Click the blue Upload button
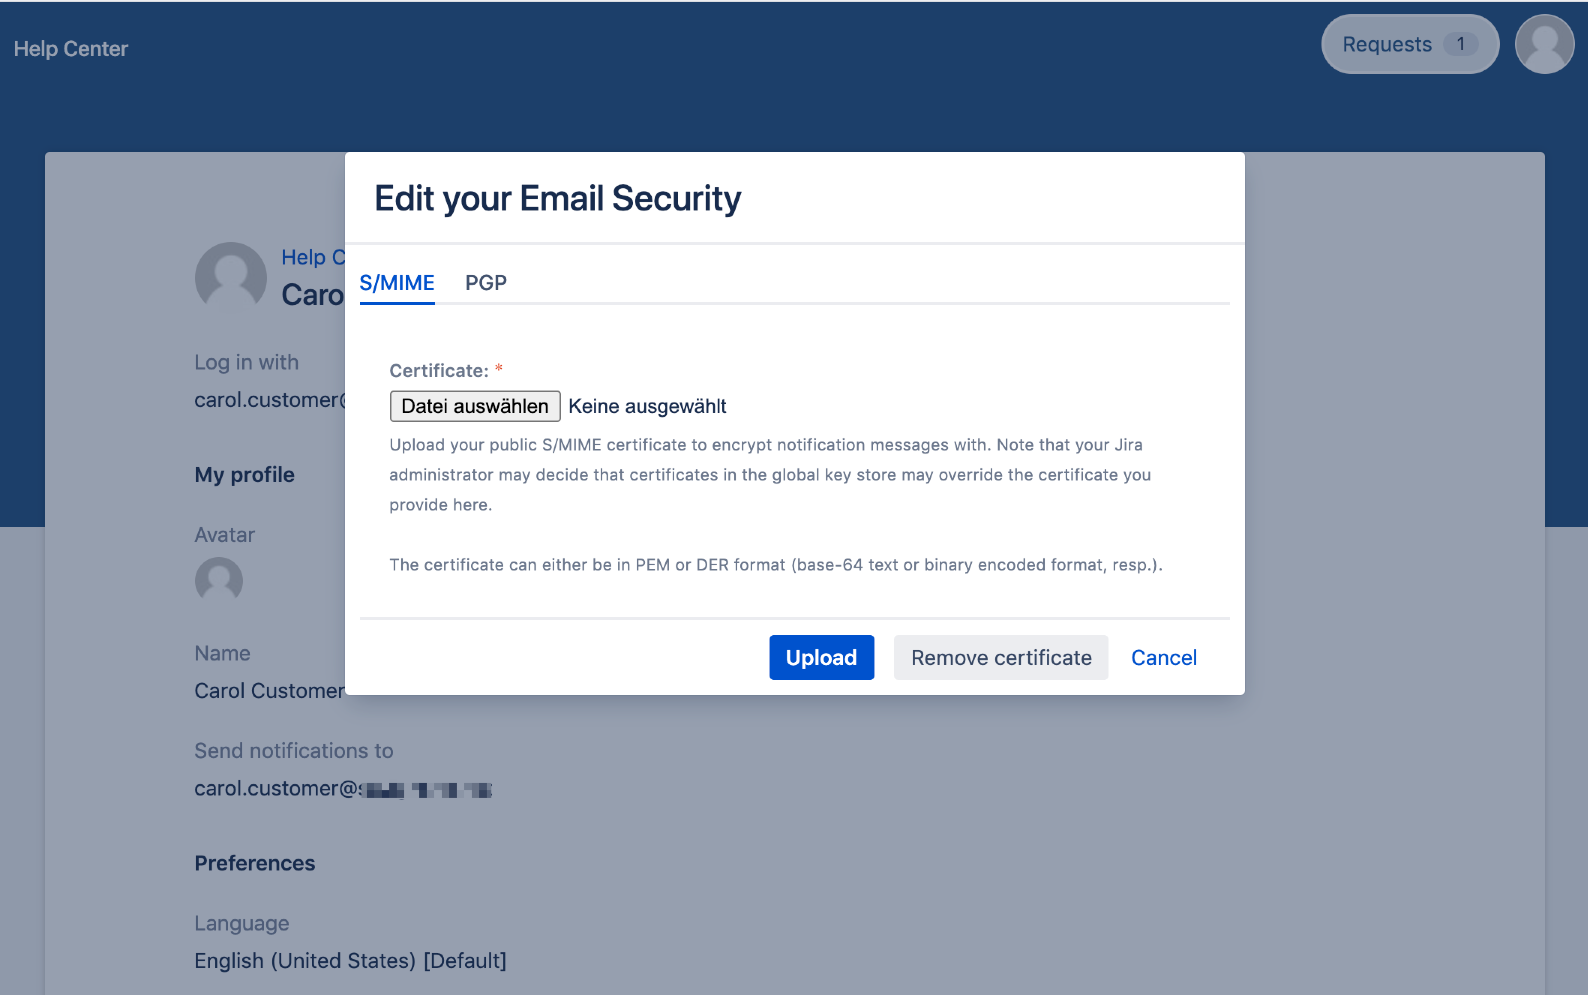 pos(821,658)
